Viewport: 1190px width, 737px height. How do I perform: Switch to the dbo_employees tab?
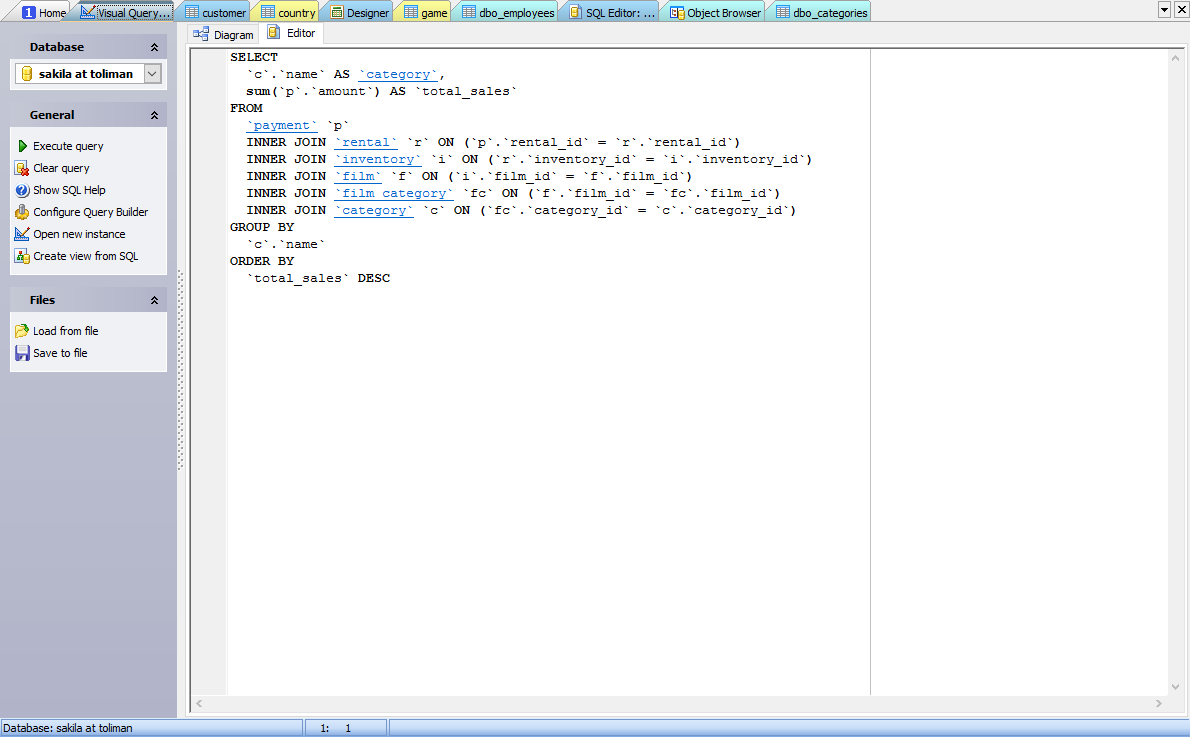(508, 13)
